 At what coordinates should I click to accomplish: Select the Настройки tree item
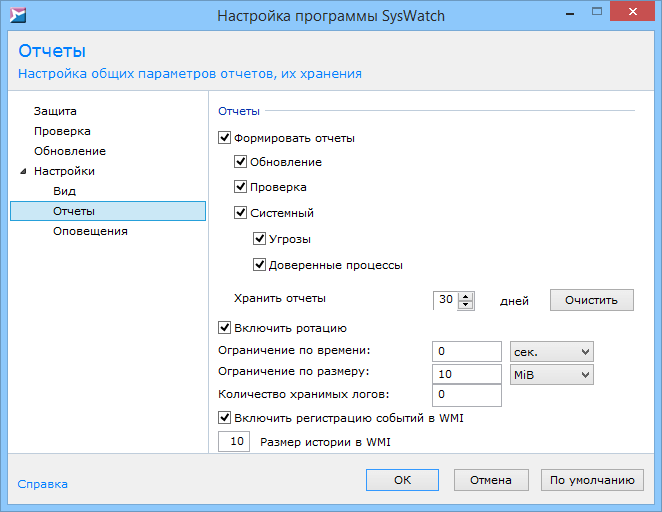(64, 171)
